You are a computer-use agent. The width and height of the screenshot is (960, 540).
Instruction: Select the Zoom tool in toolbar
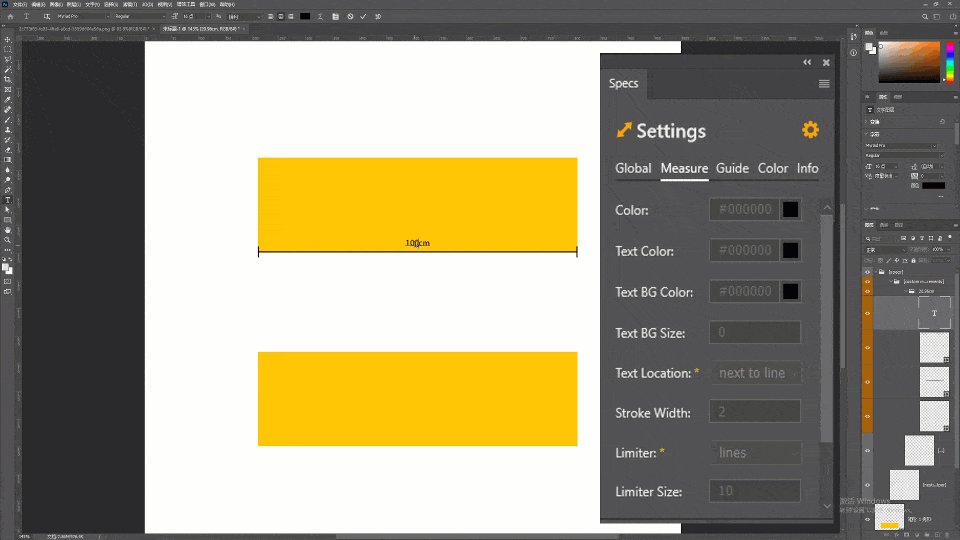click(7, 240)
